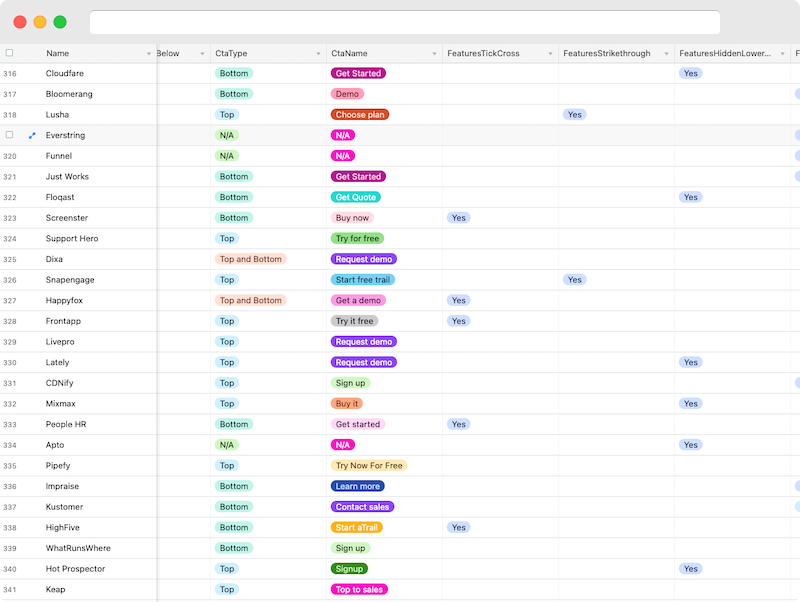Viewport: 800px width, 602px height.
Task: Click the CDNify name cell
Action: pos(59,383)
